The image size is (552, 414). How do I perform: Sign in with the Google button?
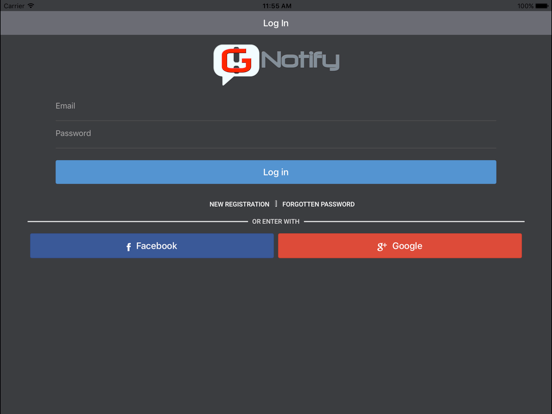(x=400, y=246)
